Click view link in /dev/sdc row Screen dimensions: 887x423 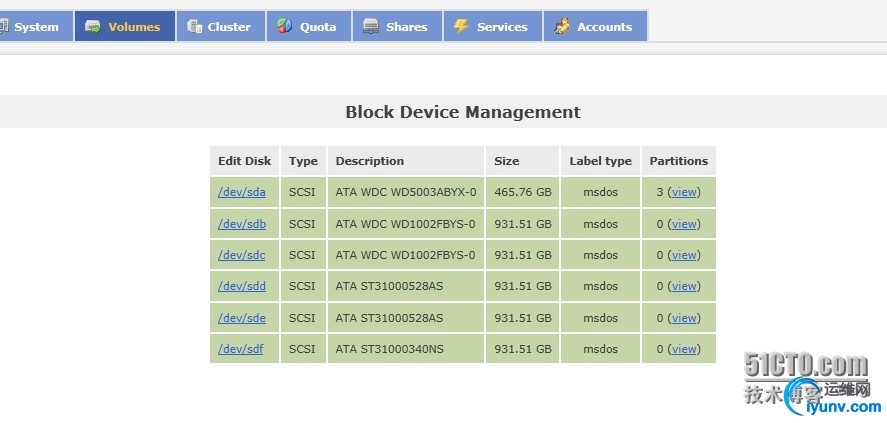click(x=684, y=255)
